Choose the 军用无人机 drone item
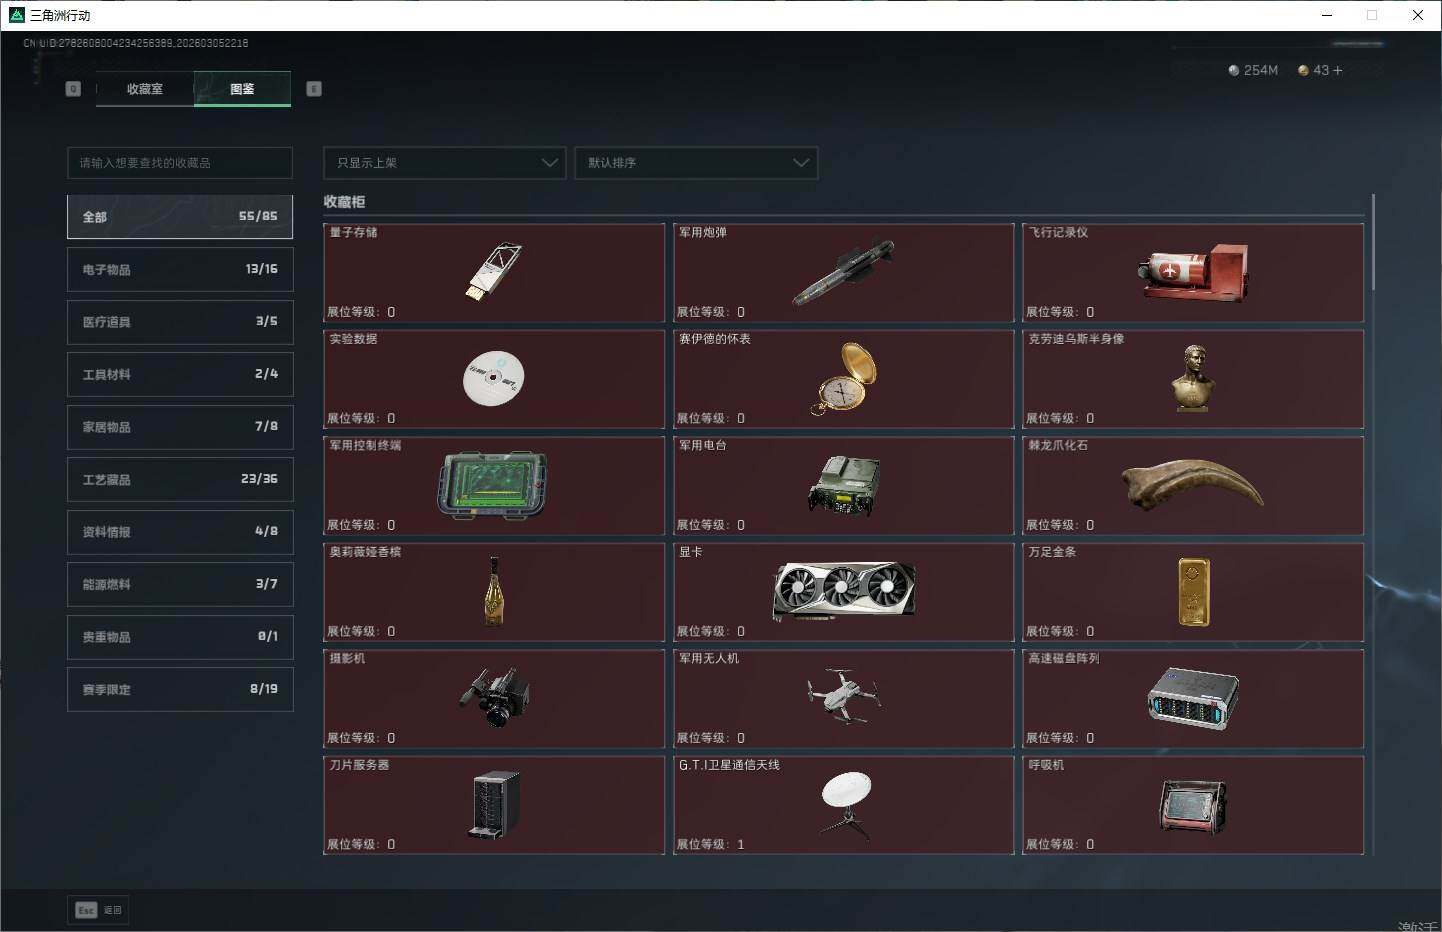The height and width of the screenshot is (932, 1442). click(x=843, y=698)
